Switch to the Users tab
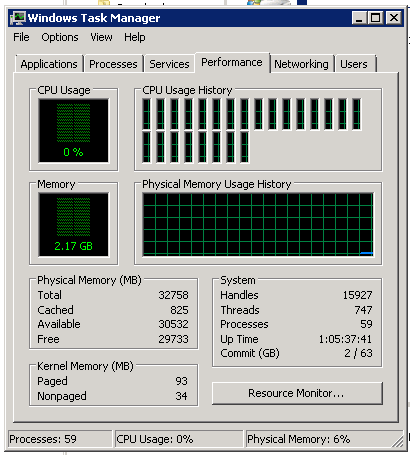410x455 pixels. (x=354, y=64)
